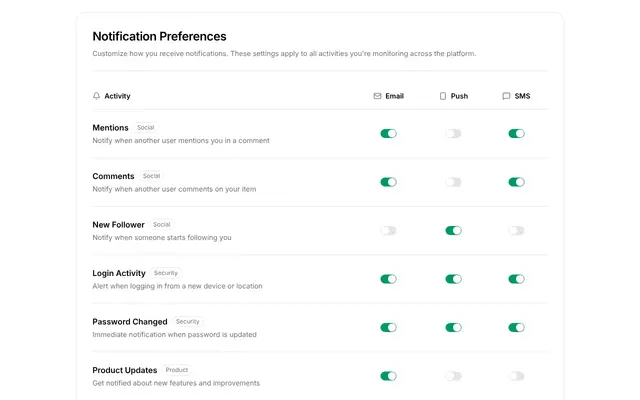Click the Social tag next to Mentions
This screenshot has height=400, width=640.
(x=146, y=127)
